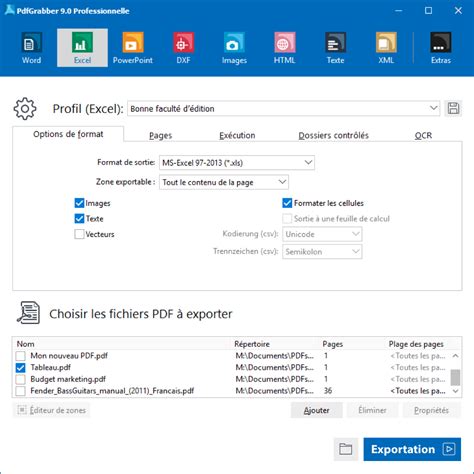The image size is (474, 474).
Task: Maximize the PdfGrabber window
Action: click(x=428, y=11)
